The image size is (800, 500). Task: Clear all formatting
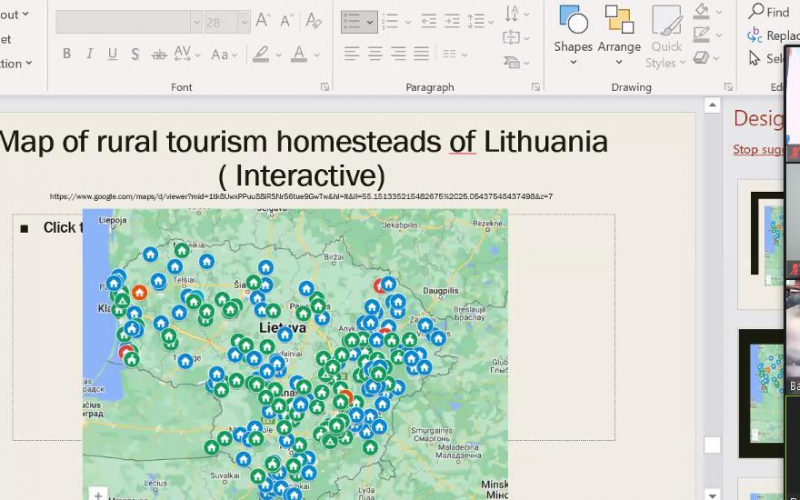tap(313, 20)
